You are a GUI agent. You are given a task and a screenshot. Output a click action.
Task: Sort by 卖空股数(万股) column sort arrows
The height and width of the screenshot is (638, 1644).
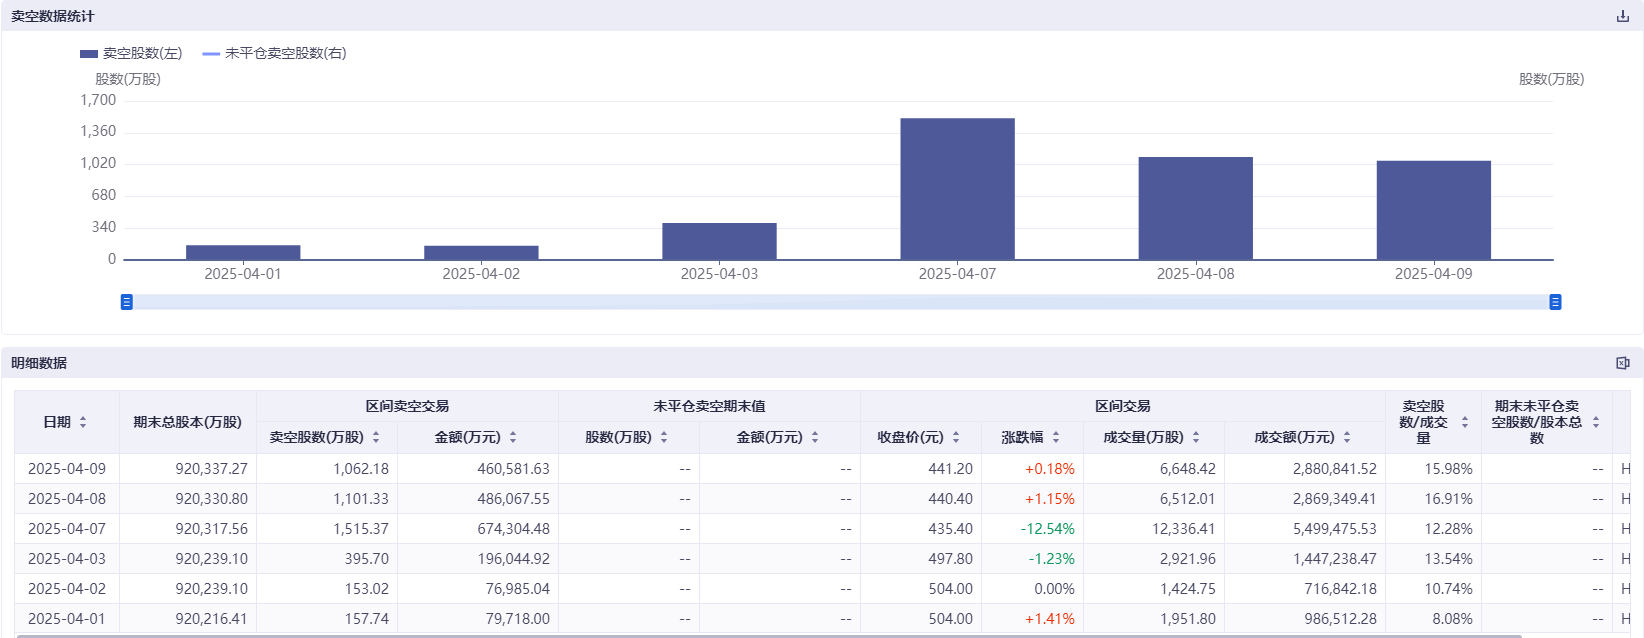(x=376, y=437)
